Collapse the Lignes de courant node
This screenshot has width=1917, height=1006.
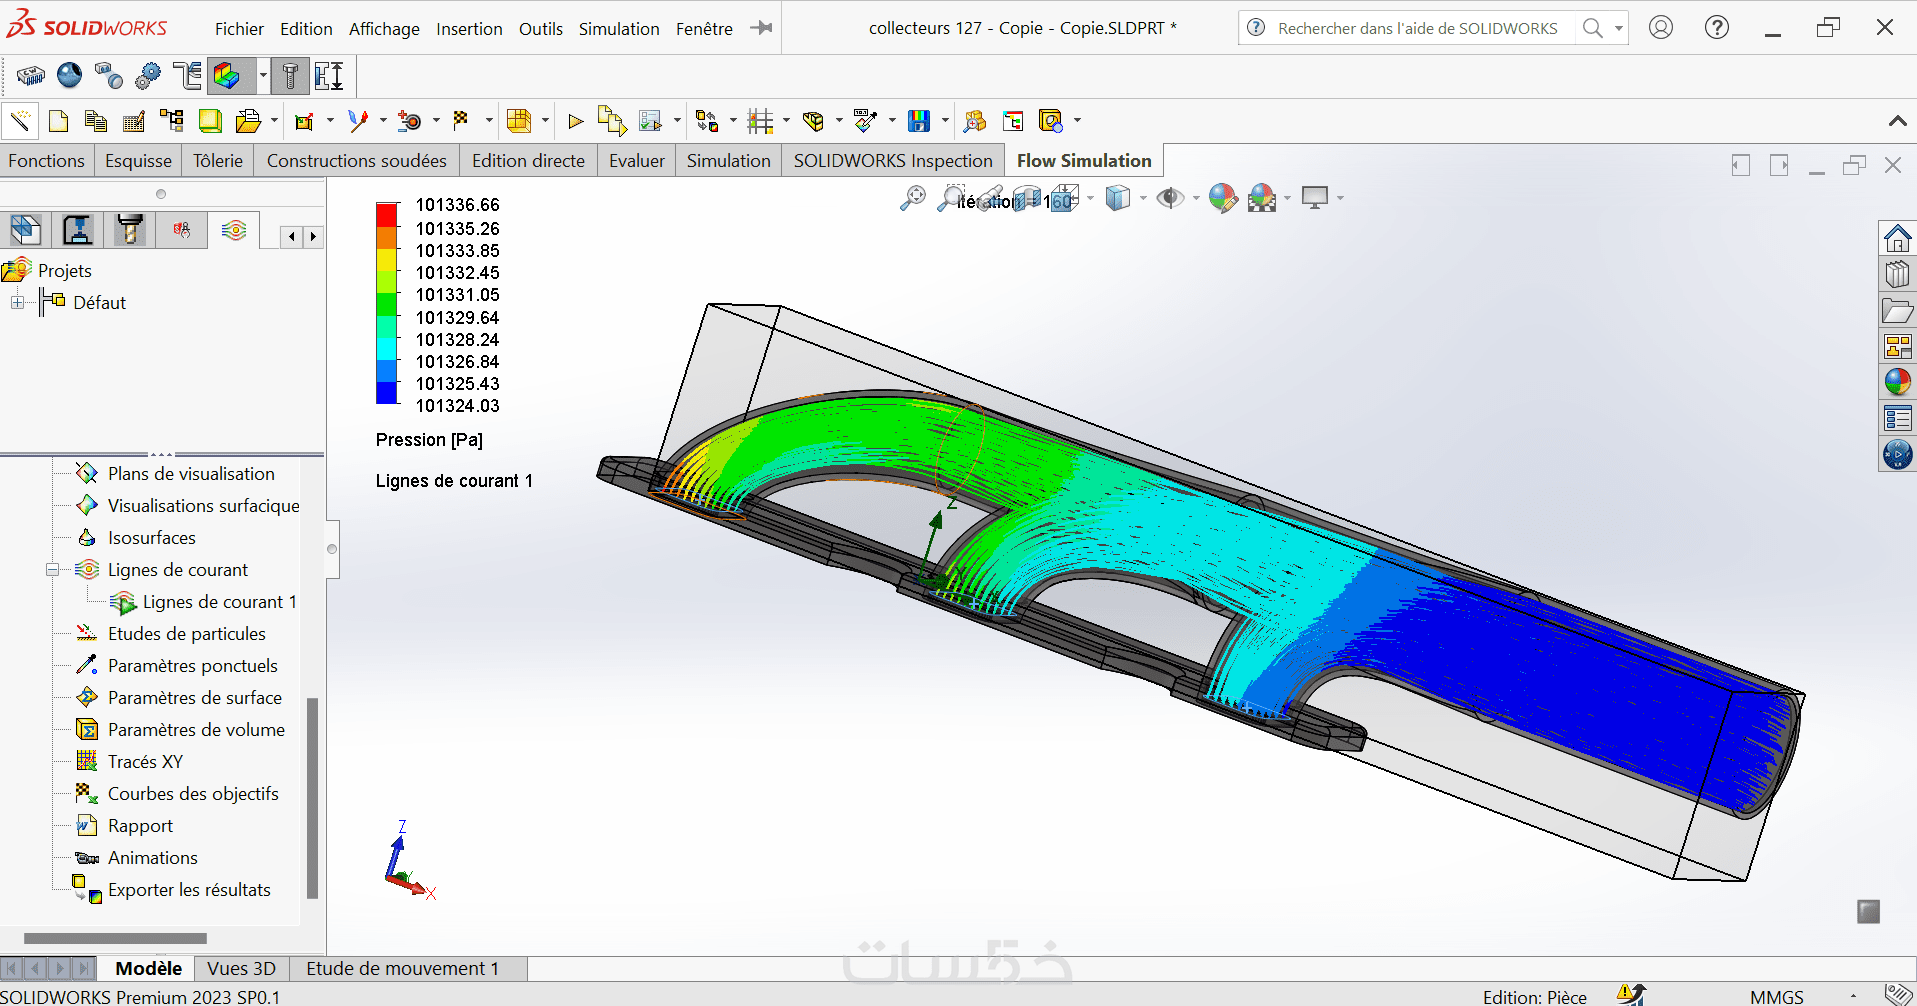52,570
